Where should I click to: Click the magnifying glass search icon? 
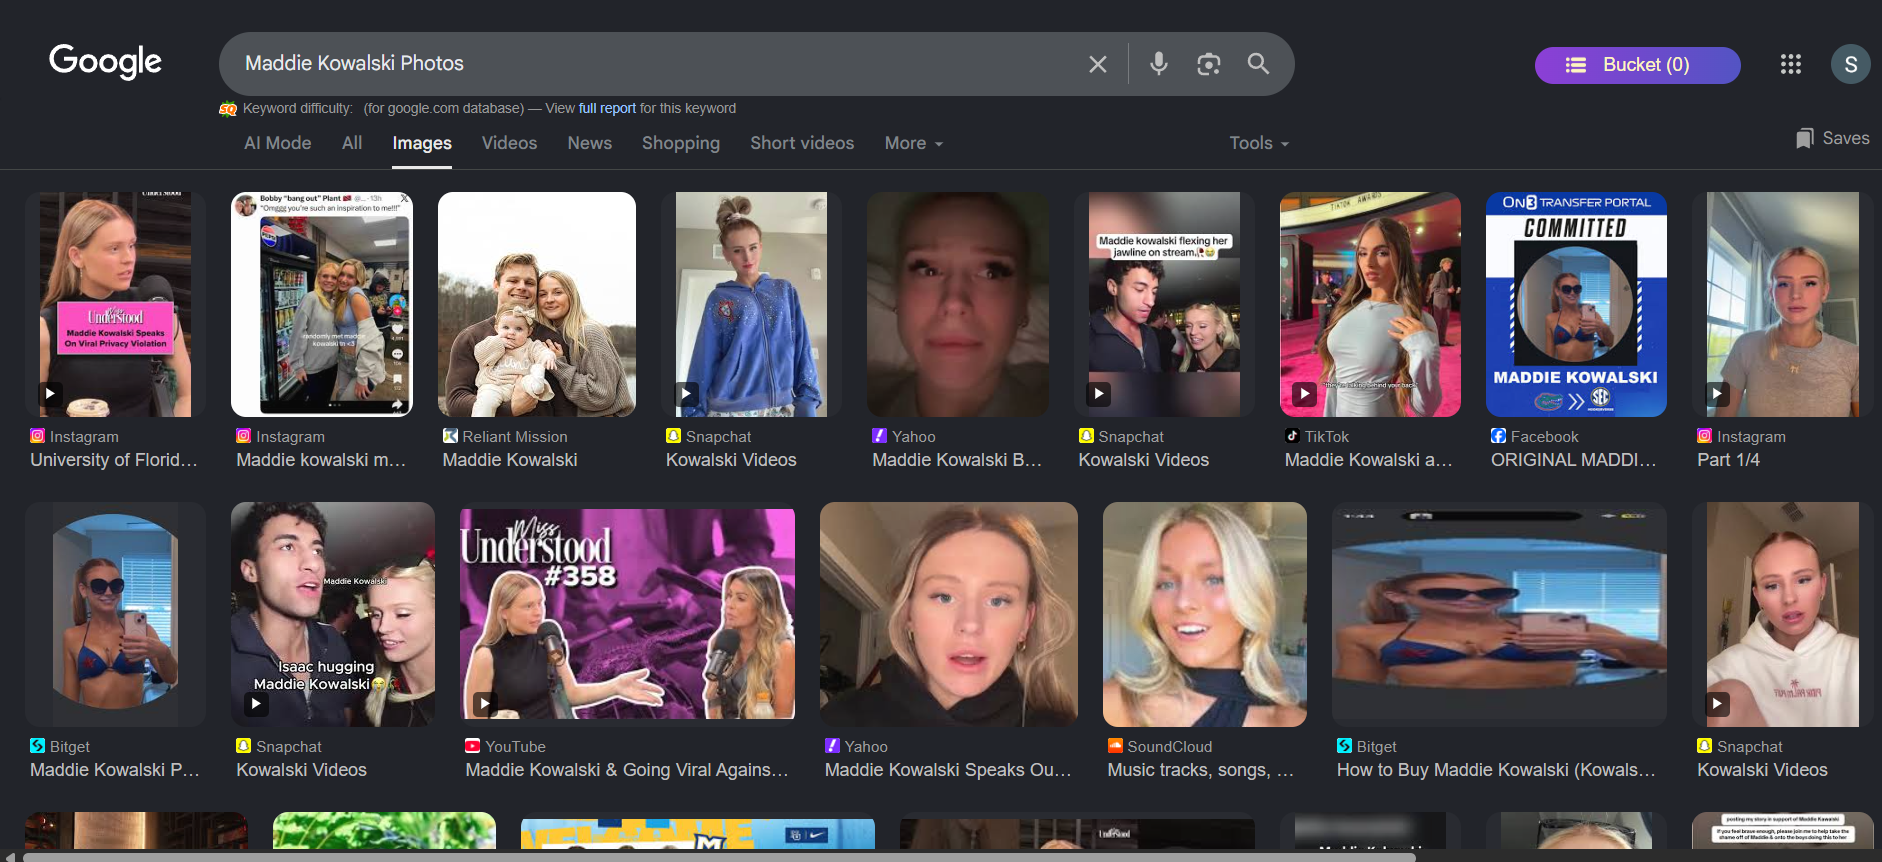1258,64
